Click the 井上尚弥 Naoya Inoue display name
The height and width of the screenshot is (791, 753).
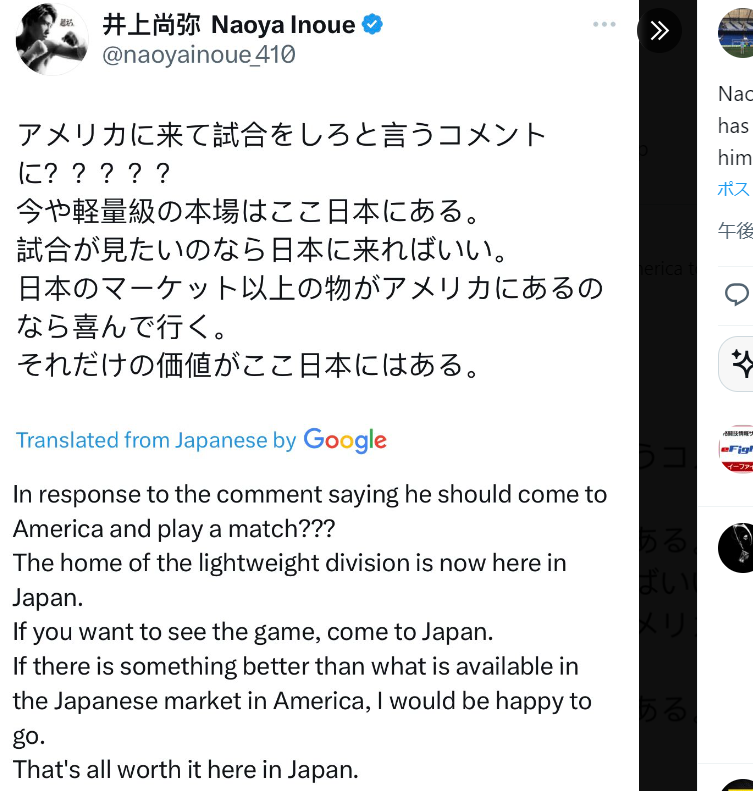coord(229,25)
